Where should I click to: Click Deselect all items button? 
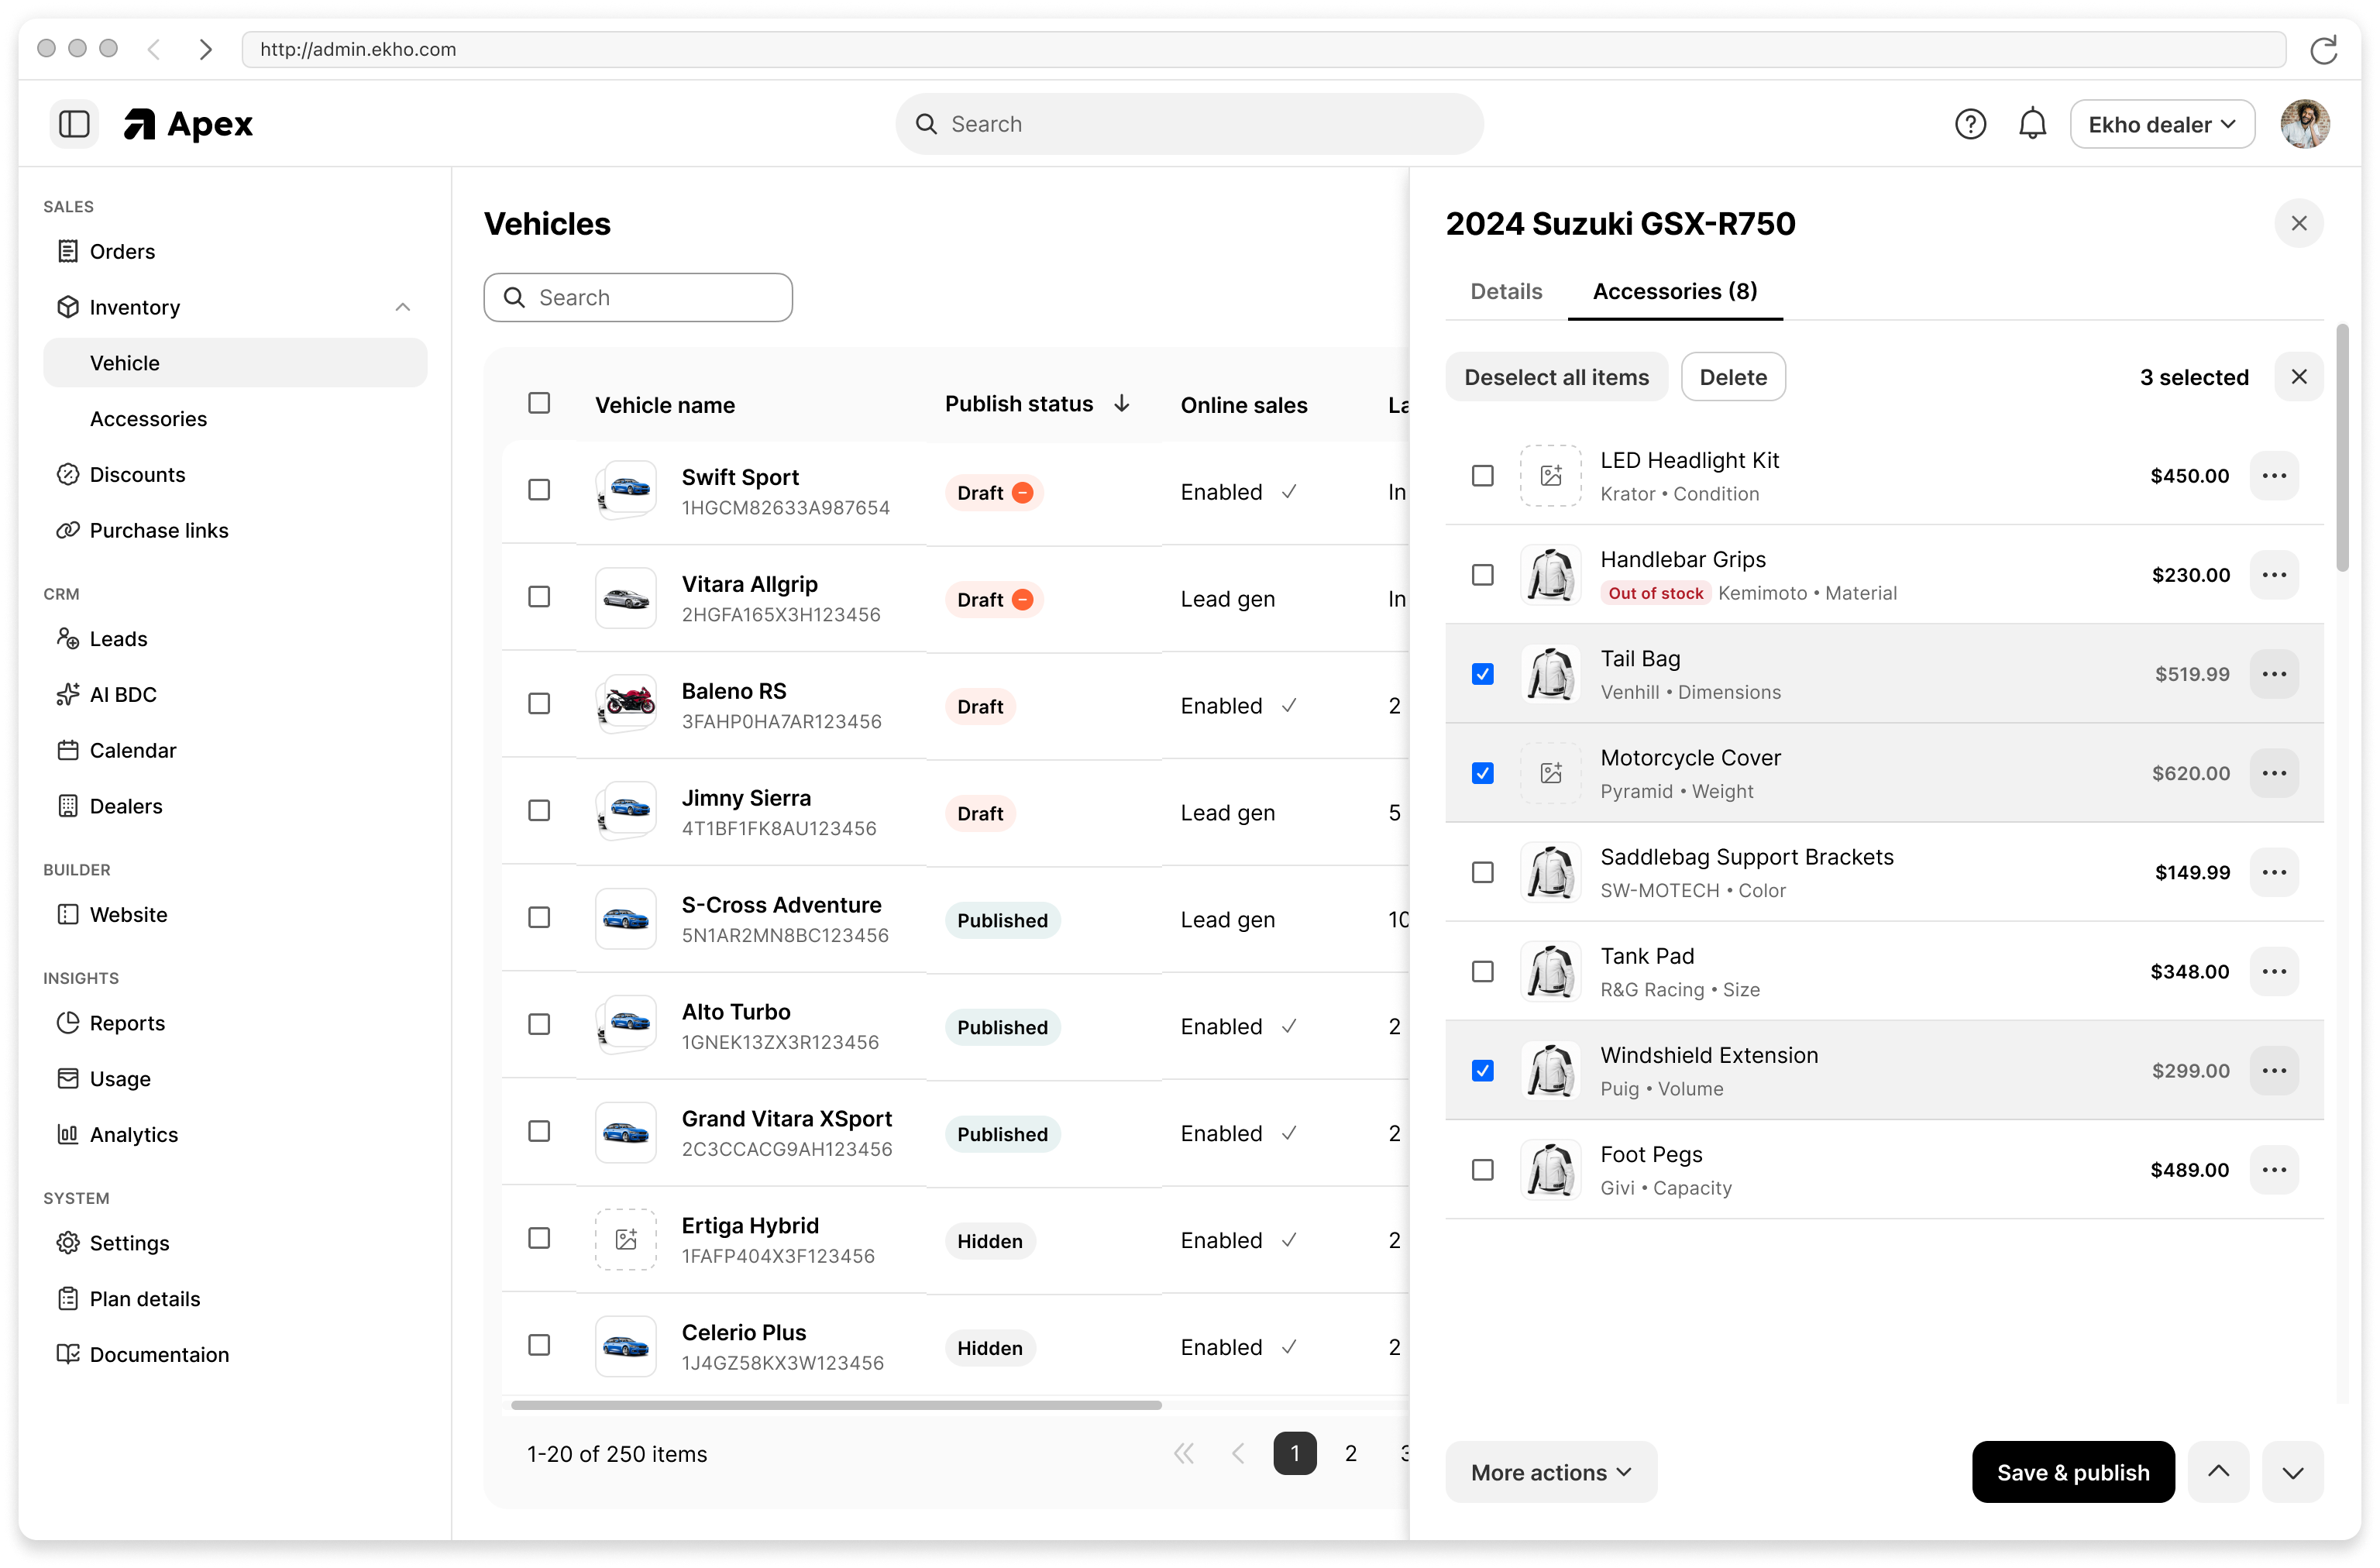pyautogui.click(x=1556, y=377)
